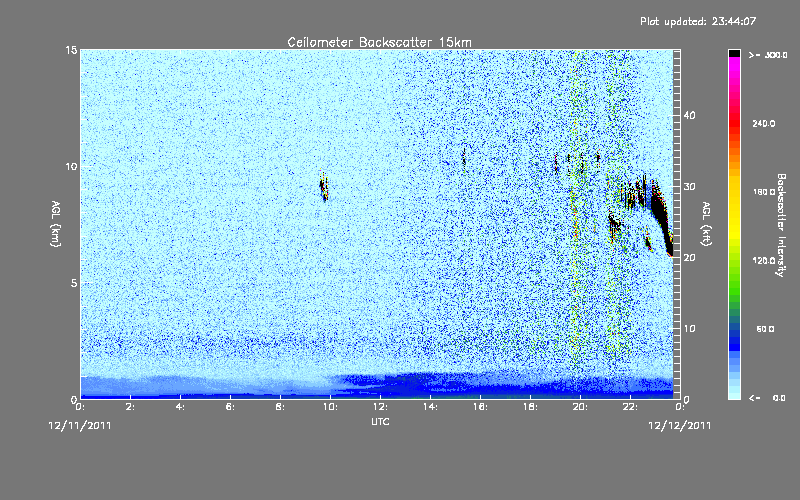Image resolution: width=800 pixels, height=500 pixels.
Task: Click the '120.0' colorbar label
Action: pyautogui.click(x=764, y=260)
